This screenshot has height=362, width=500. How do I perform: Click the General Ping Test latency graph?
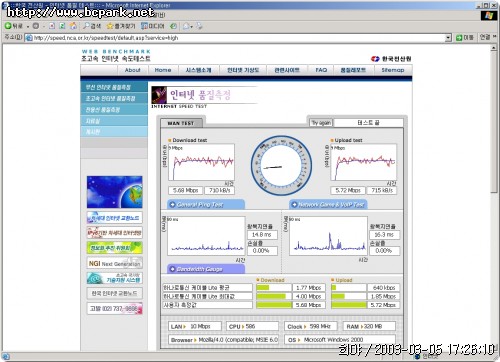click(x=206, y=236)
